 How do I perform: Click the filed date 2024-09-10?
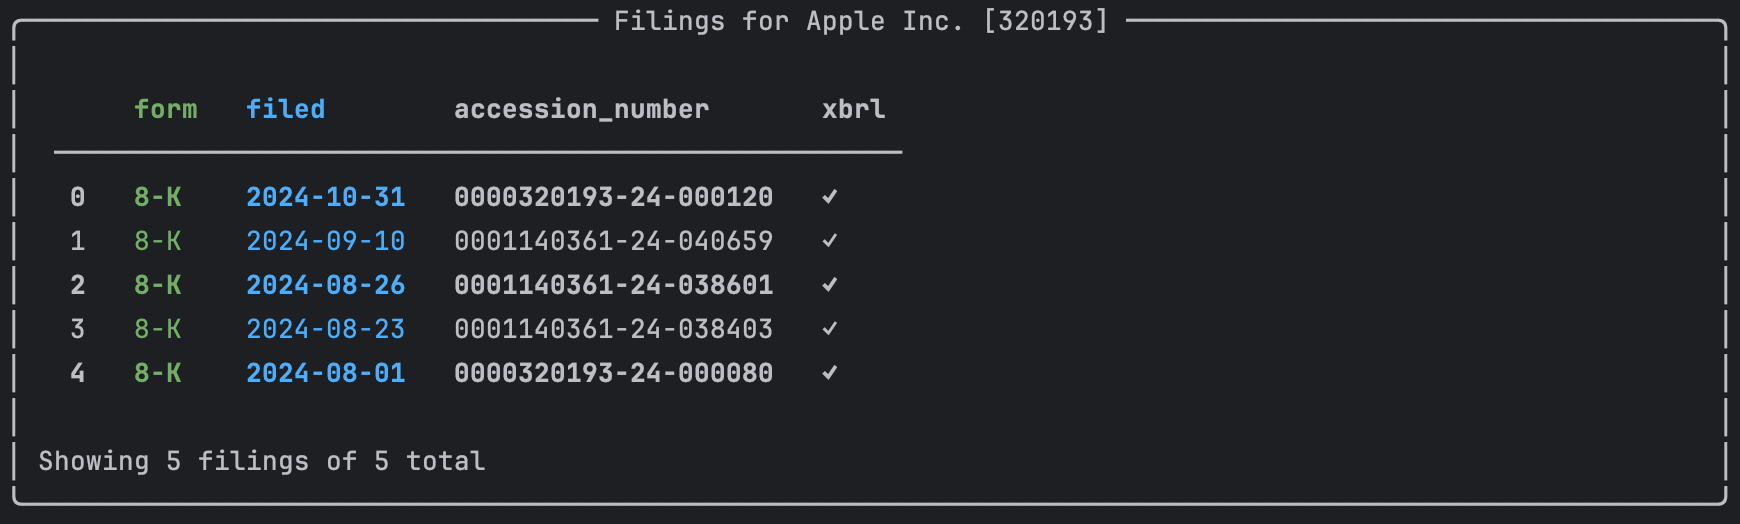click(326, 241)
